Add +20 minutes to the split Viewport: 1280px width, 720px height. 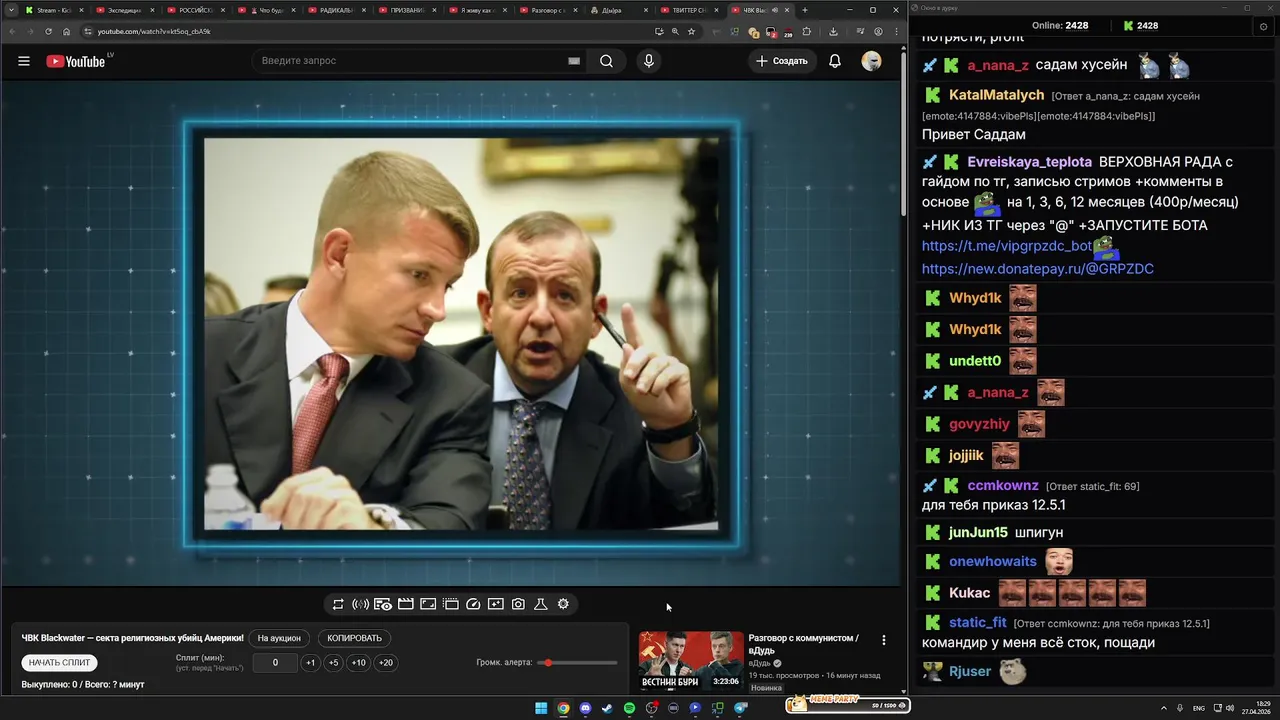point(385,663)
